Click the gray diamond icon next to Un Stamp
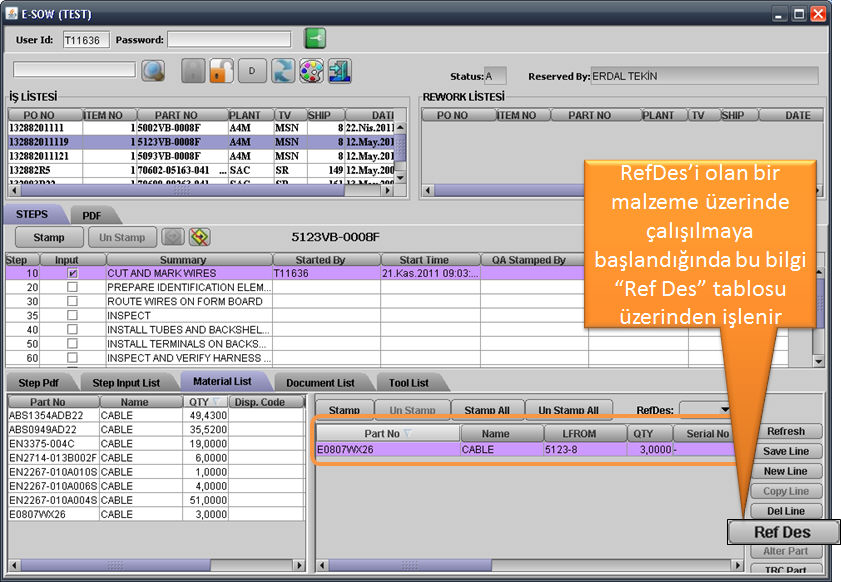This screenshot has height=582, width=841. point(173,237)
